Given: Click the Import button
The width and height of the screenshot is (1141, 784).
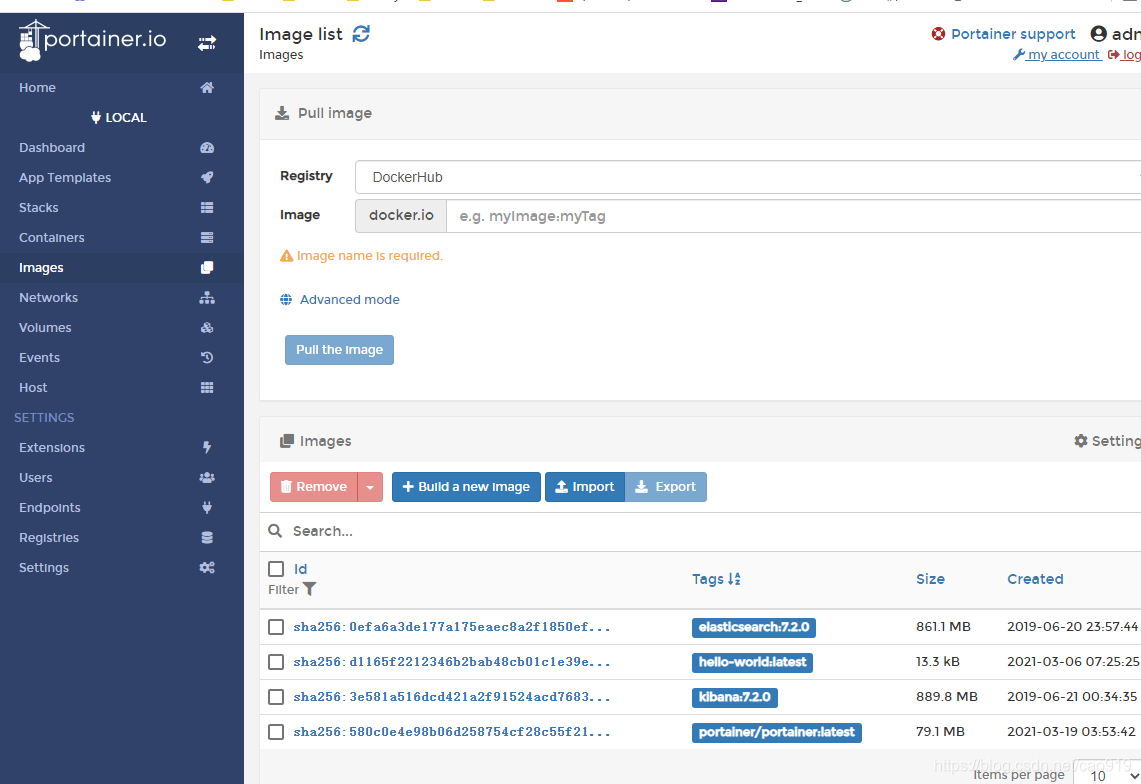Looking at the screenshot, I should [x=585, y=487].
